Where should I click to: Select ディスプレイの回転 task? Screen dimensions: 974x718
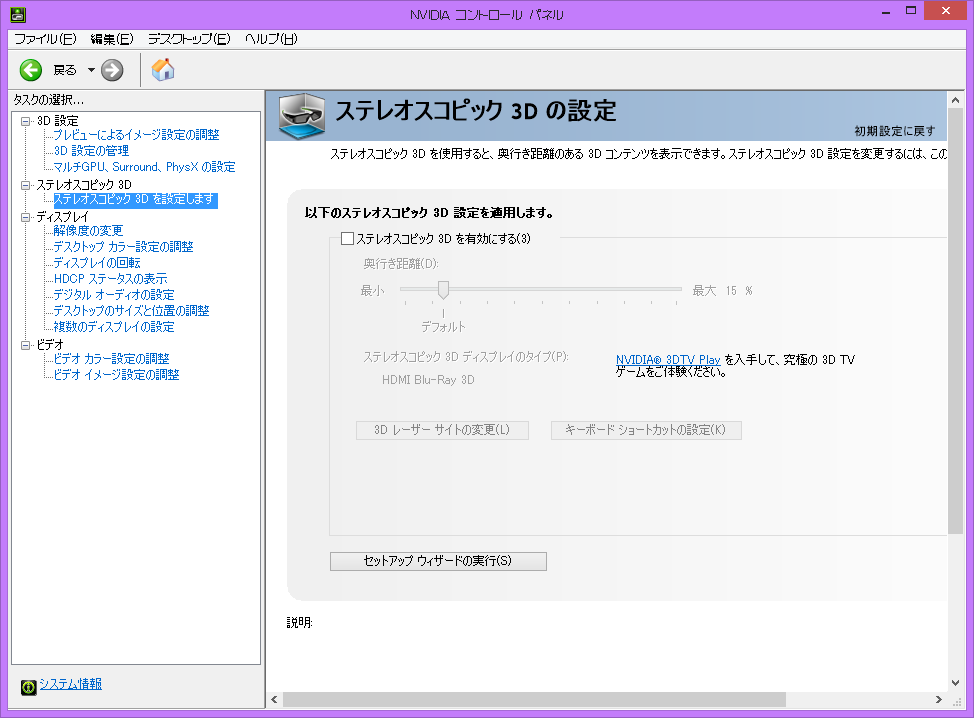click(x=97, y=263)
